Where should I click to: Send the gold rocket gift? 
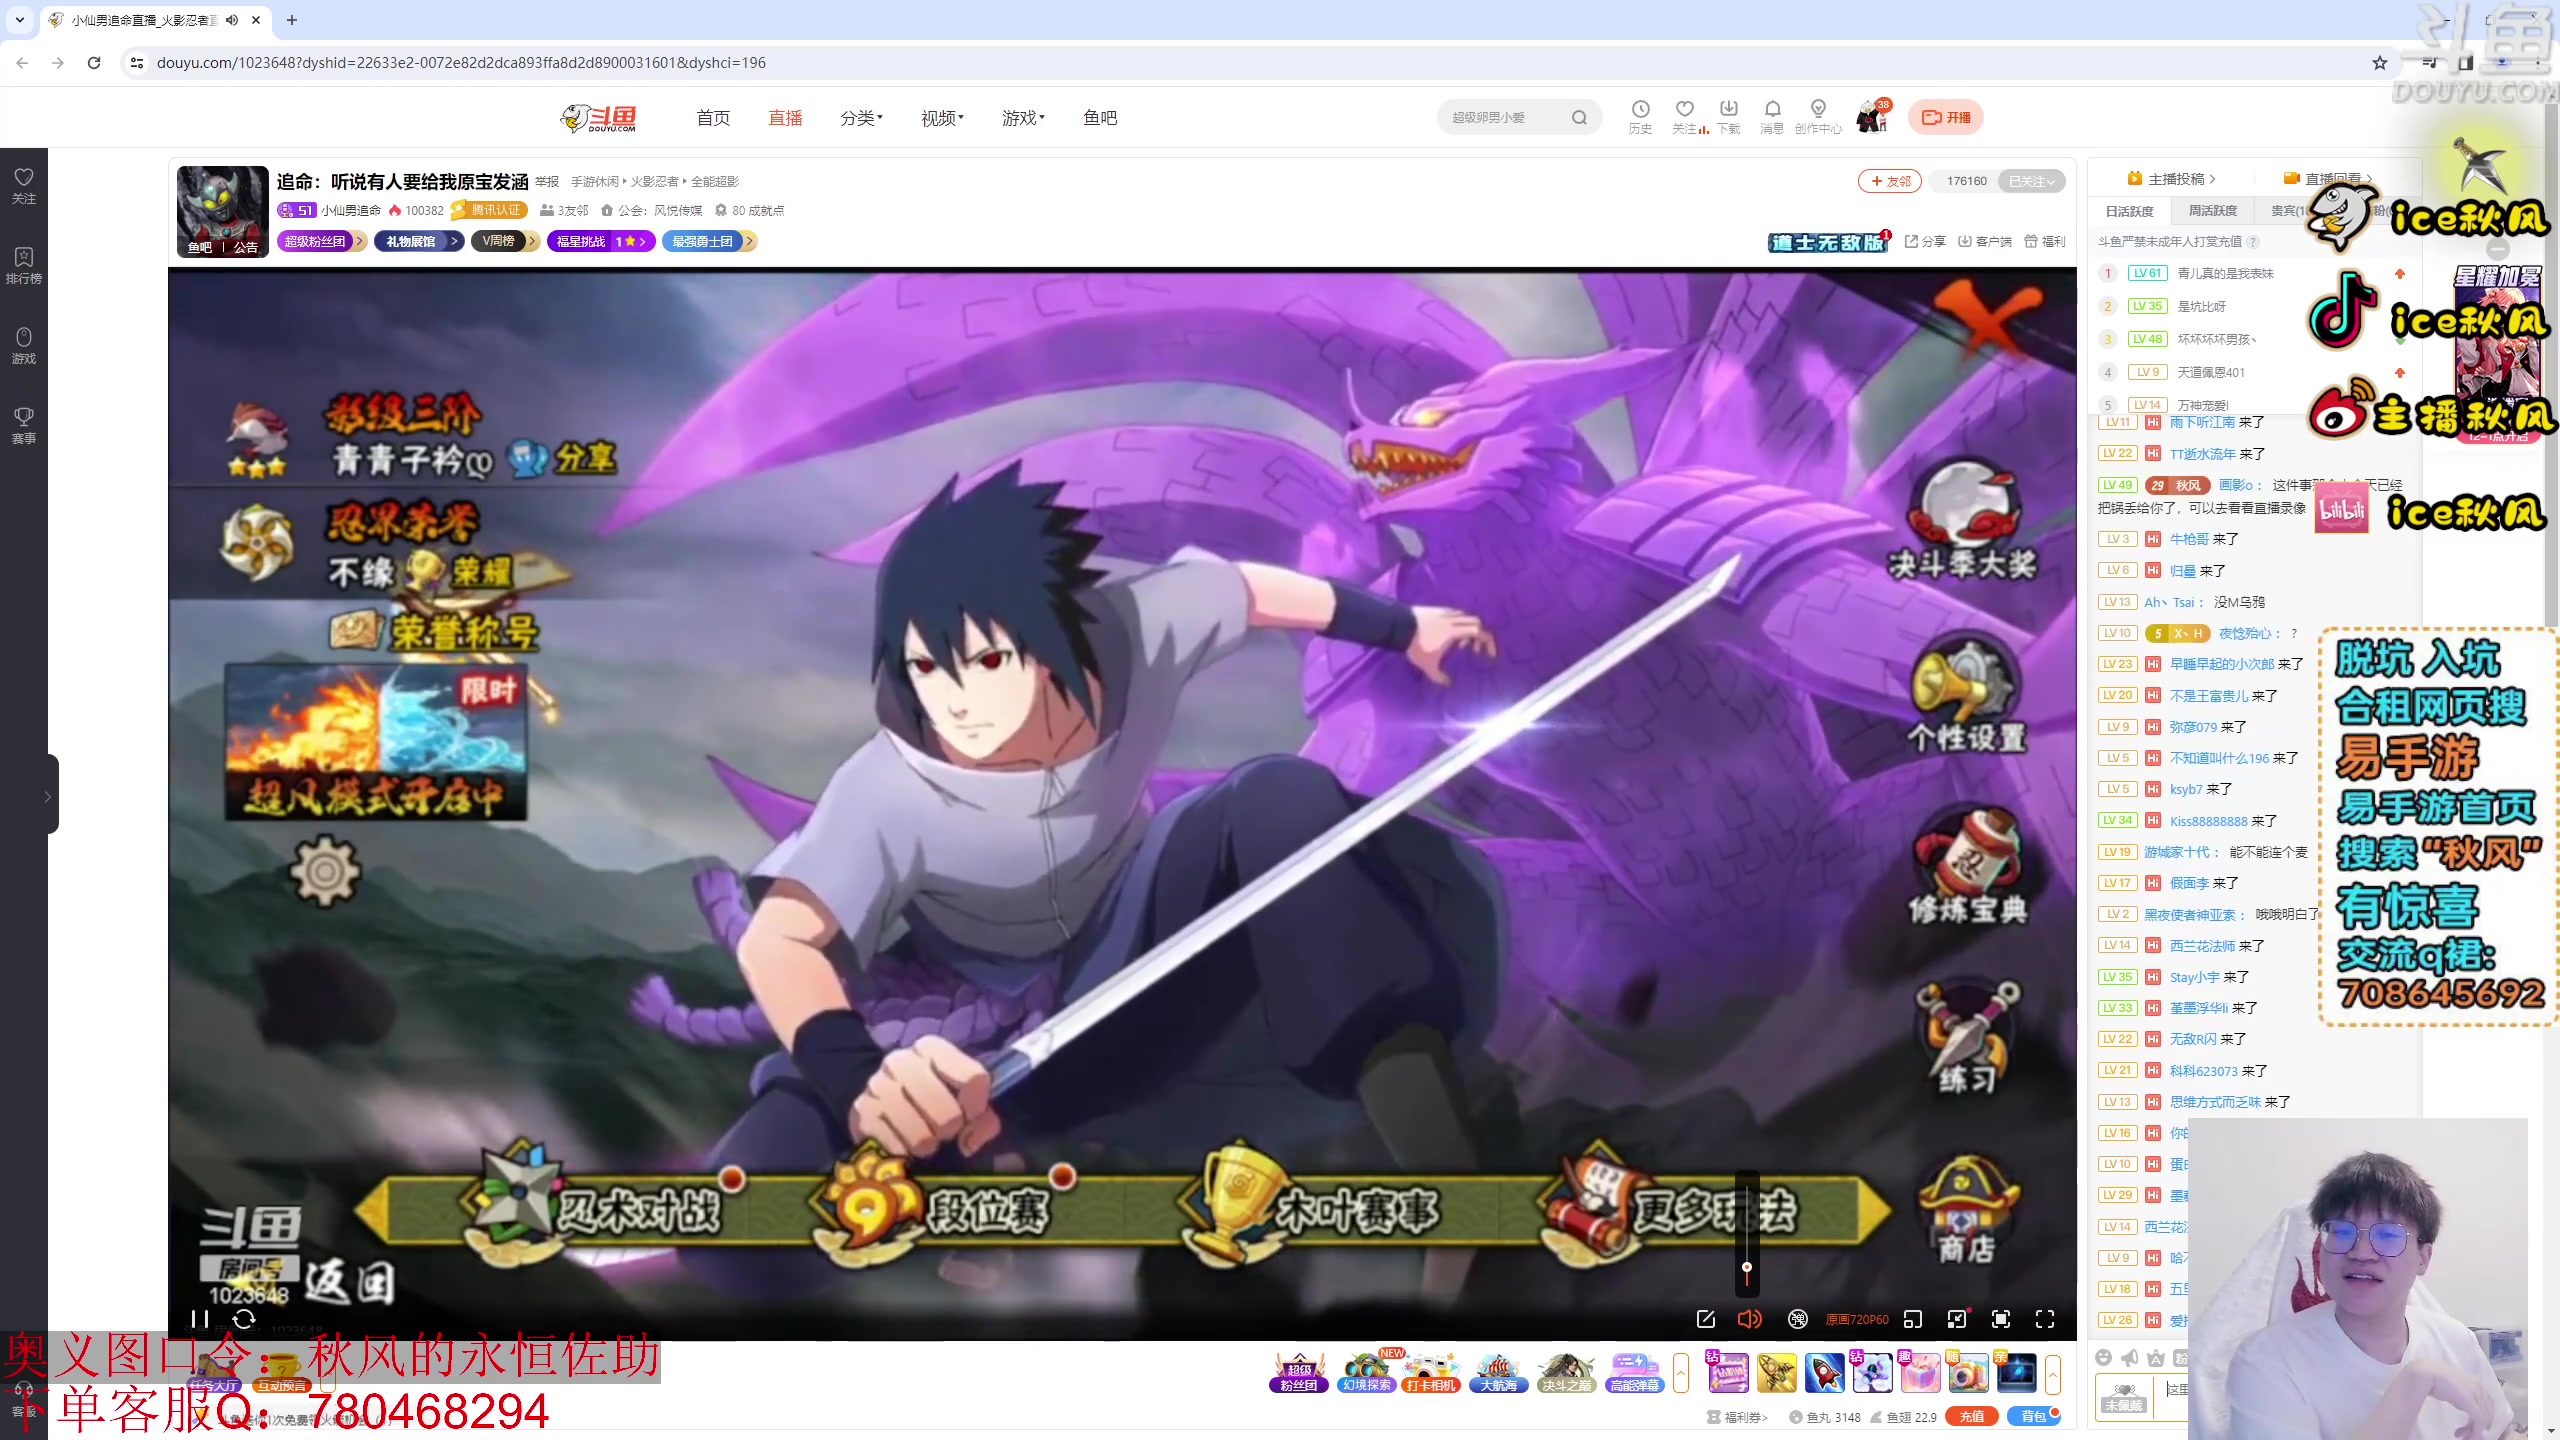coord(1776,1373)
